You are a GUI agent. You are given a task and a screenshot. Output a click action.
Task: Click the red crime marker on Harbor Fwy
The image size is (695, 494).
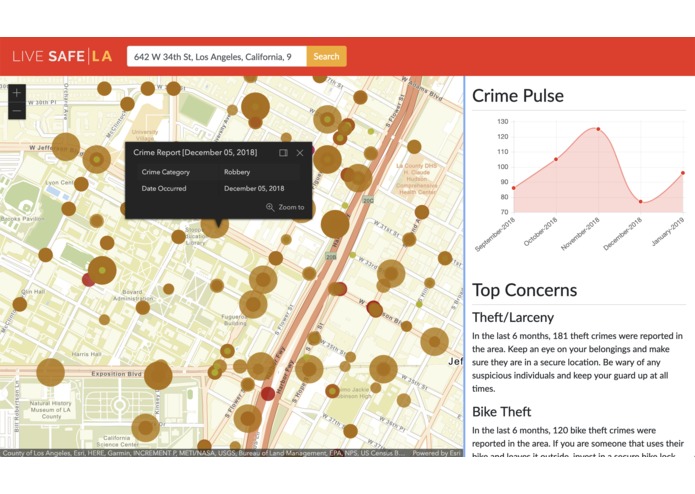coord(268,393)
